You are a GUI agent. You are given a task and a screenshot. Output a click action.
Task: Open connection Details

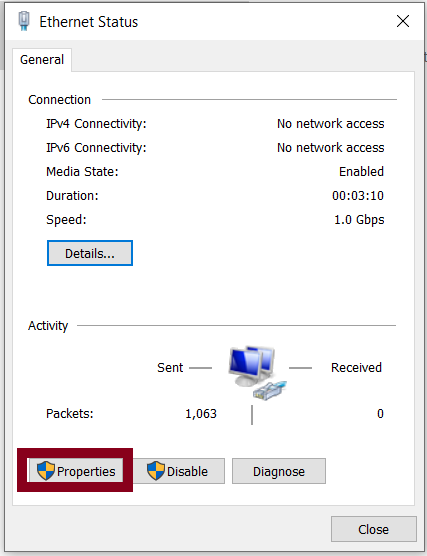(x=90, y=253)
